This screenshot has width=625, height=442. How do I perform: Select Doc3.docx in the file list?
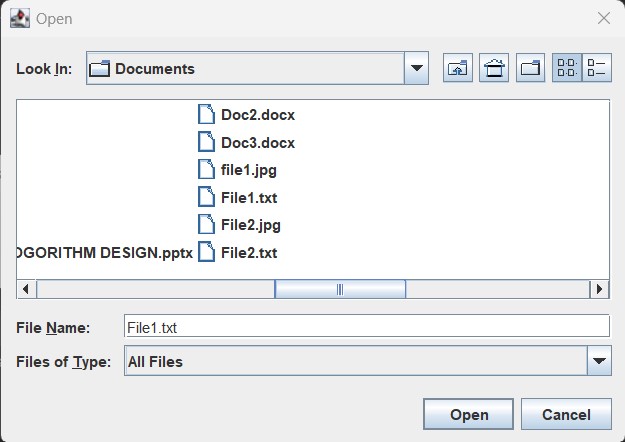click(246, 142)
